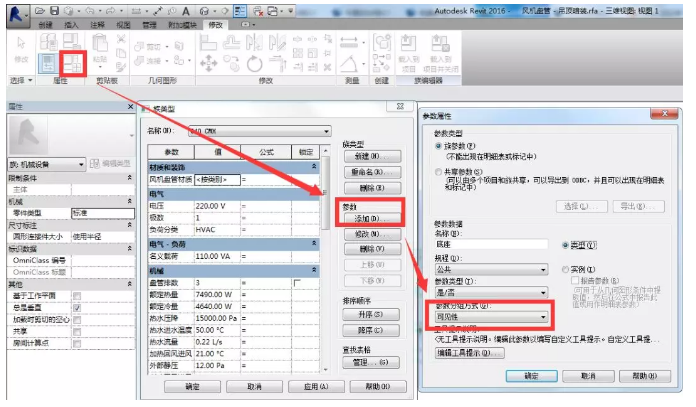Click the Mirror - Draw Axis icon
The height and width of the screenshot is (407, 696).
277,43
